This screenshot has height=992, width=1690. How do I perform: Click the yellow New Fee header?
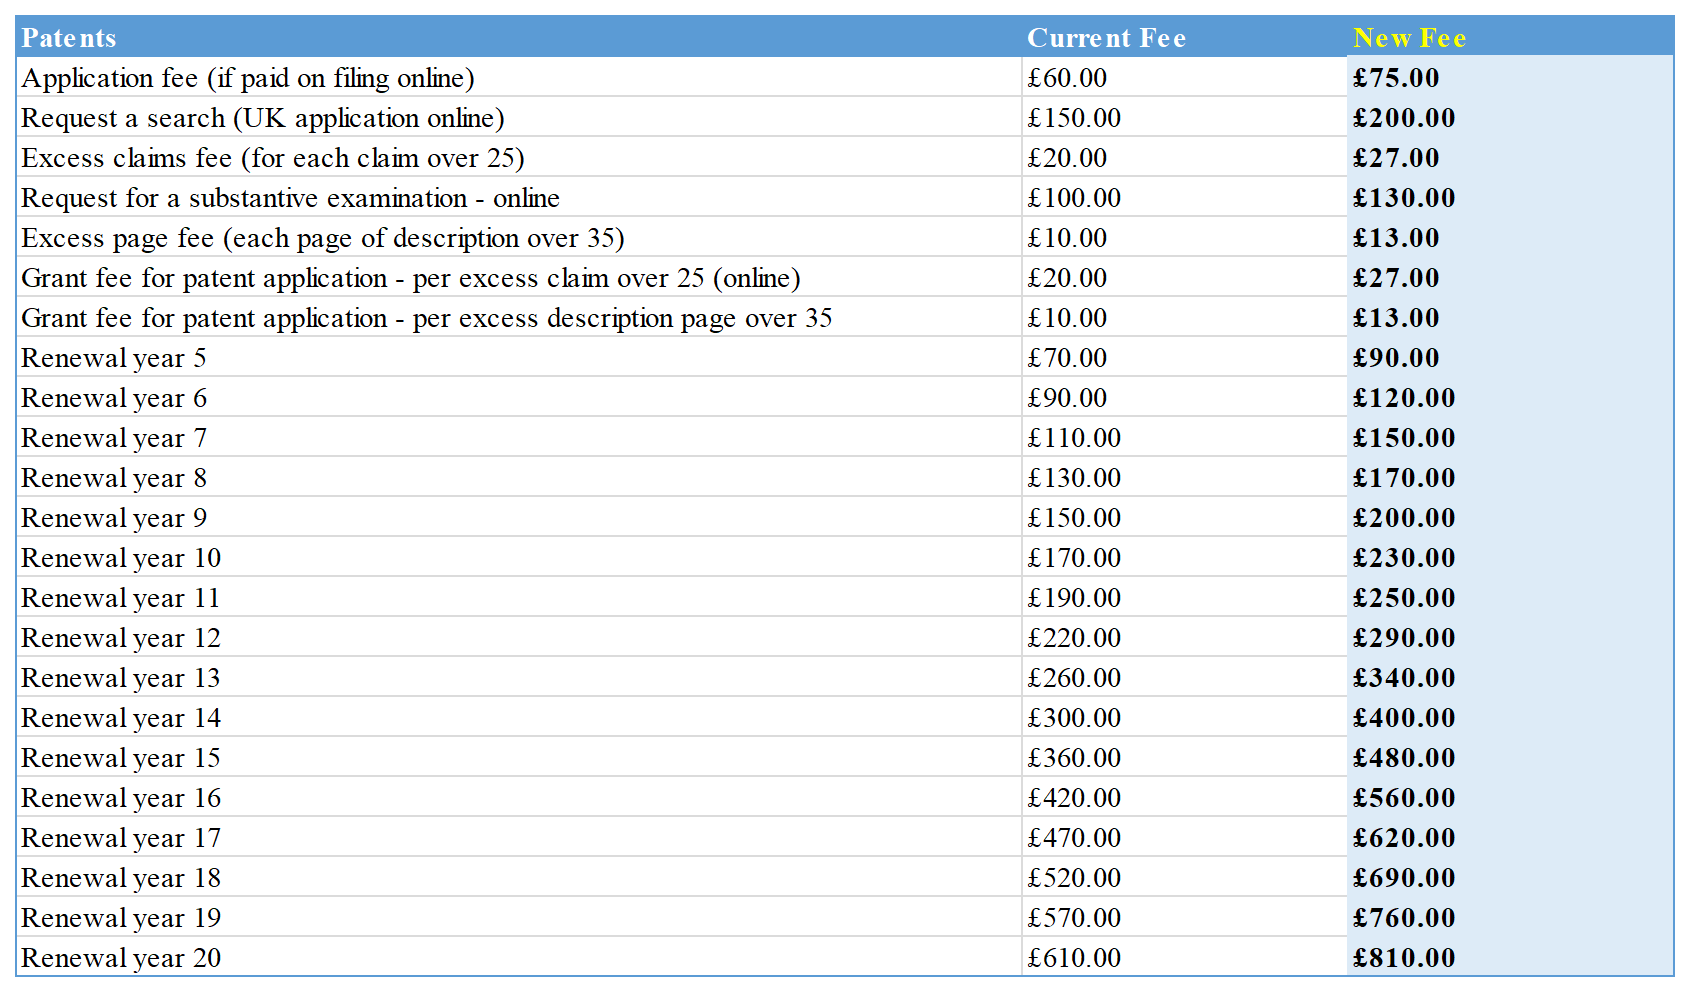point(1409,38)
